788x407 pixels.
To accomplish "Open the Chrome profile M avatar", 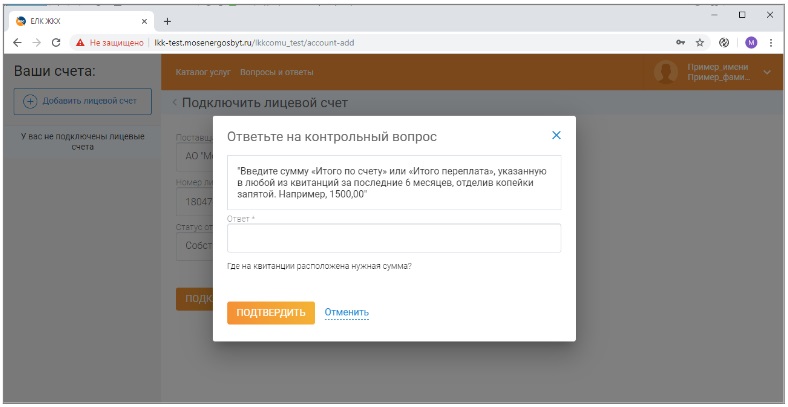I will (x=751, y=43).
